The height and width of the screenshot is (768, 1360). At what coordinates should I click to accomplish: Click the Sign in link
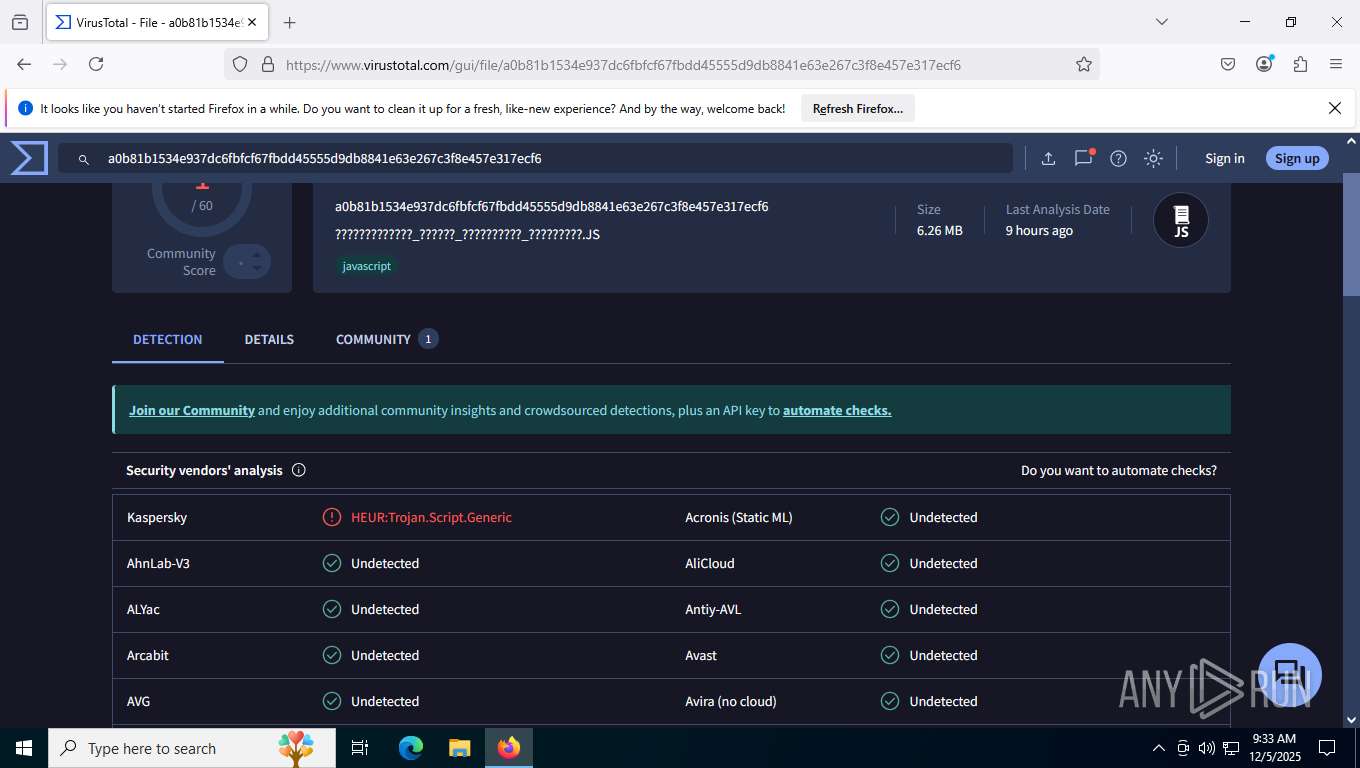click(1225, 158)
